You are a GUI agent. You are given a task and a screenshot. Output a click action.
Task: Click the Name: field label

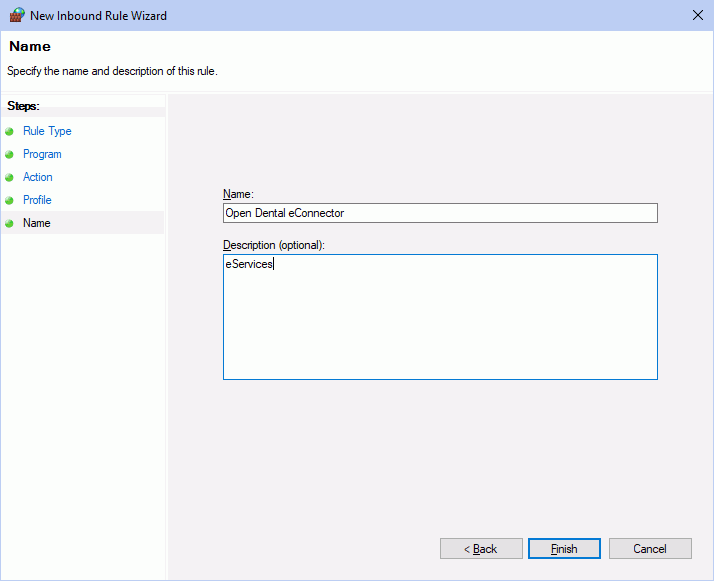[x=238, y=194]
